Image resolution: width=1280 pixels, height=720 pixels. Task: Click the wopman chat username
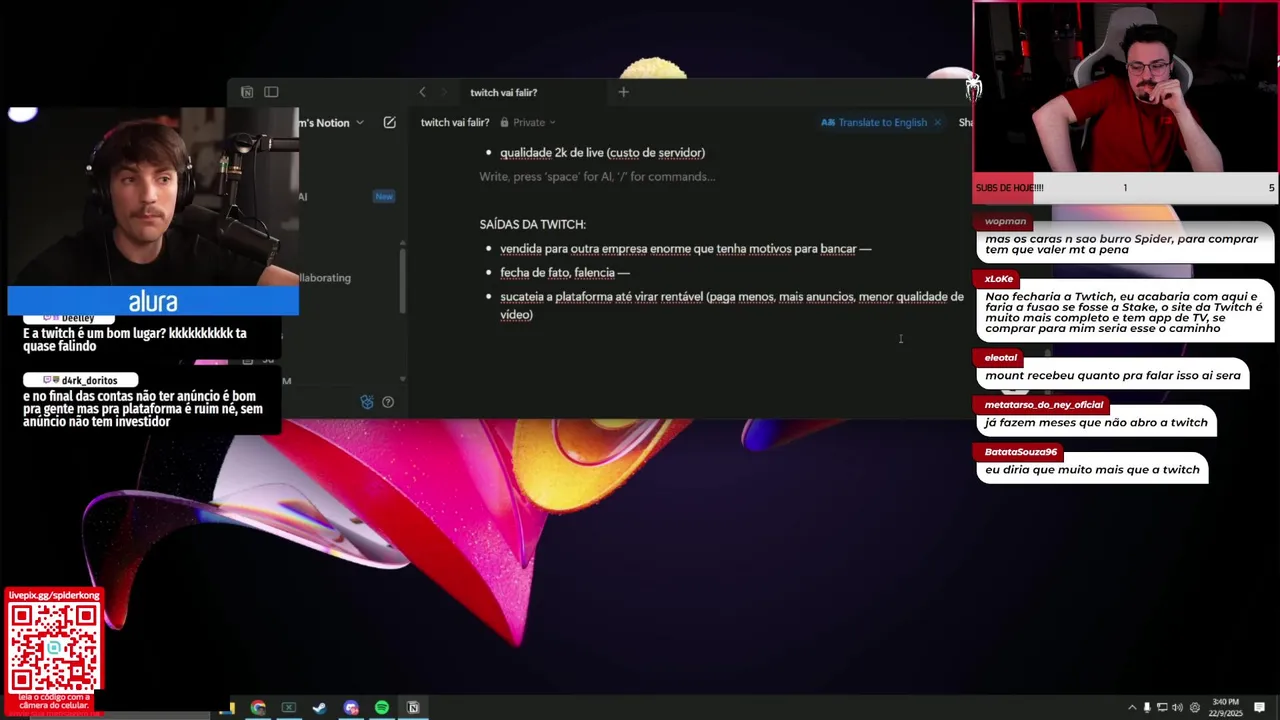click(1005, 221)
